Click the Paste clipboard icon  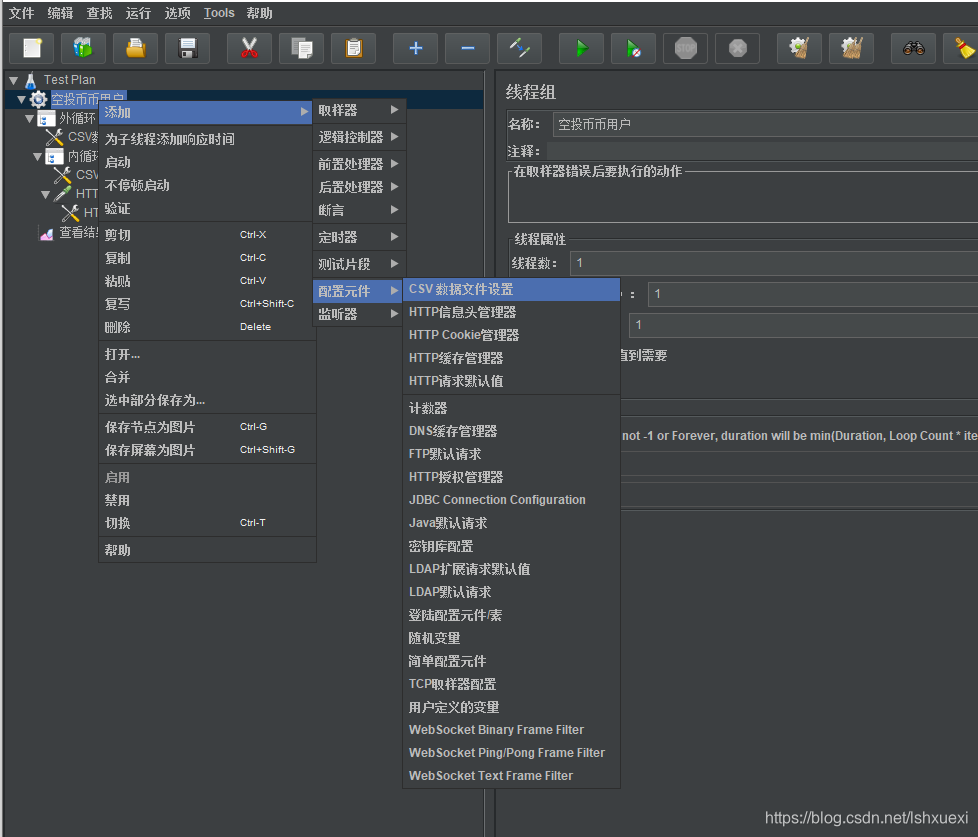click(x=353, y=48)
